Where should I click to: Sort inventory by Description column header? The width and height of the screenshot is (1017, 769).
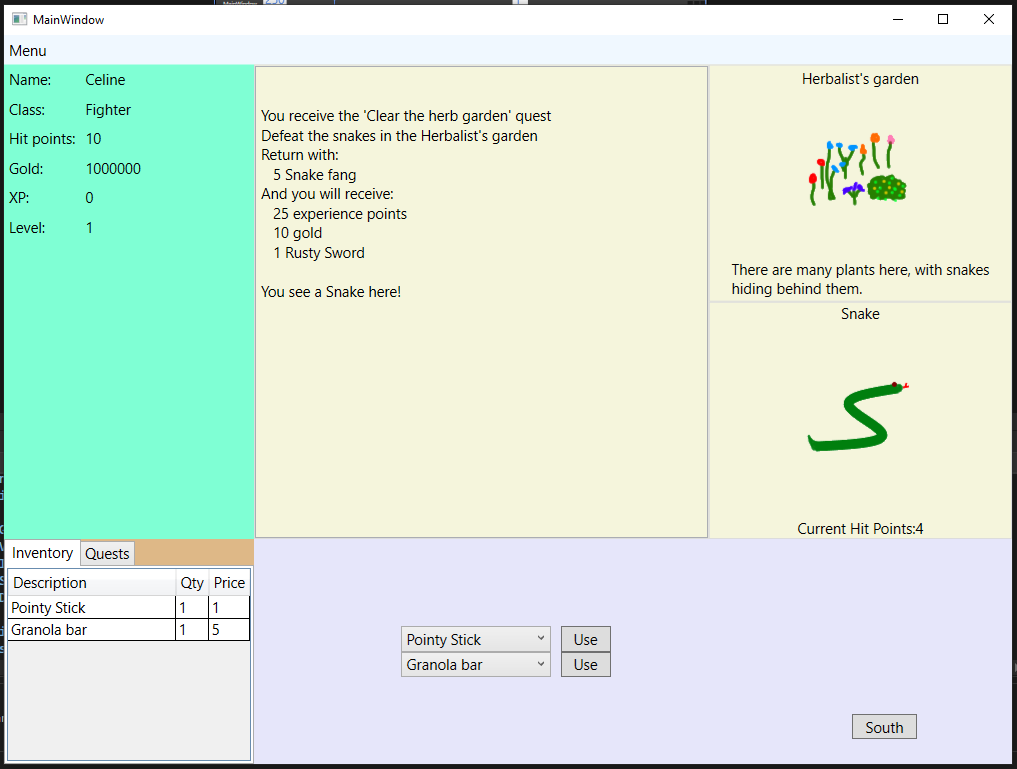click(x=91, y=583)
